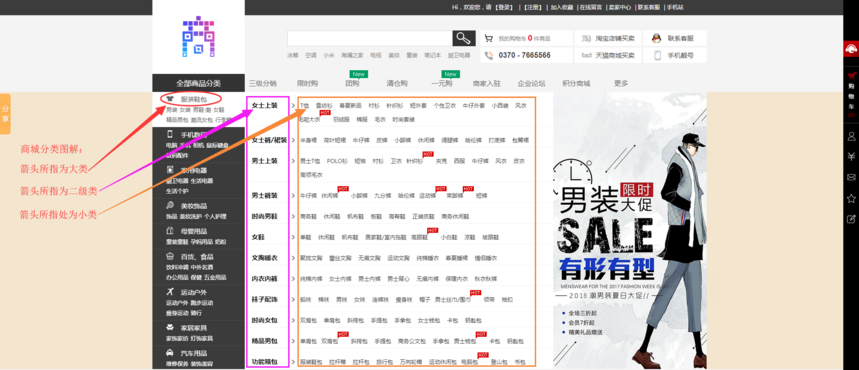Select the POLO衫 subcategory link
Viewport: 859px width, 370px height.
337,161
